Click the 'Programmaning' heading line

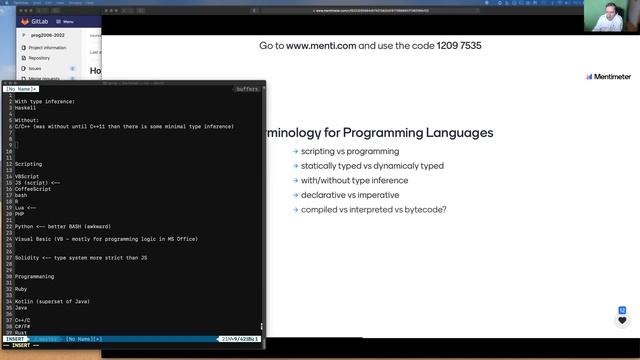pos(34,277)
